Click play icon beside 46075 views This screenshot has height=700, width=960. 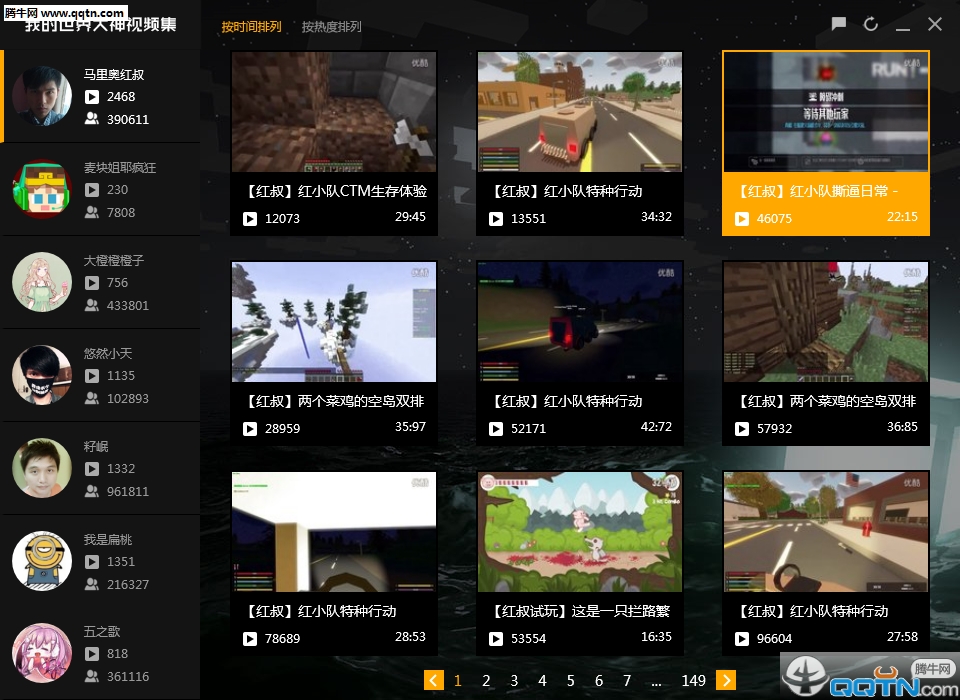click(742, 219)
